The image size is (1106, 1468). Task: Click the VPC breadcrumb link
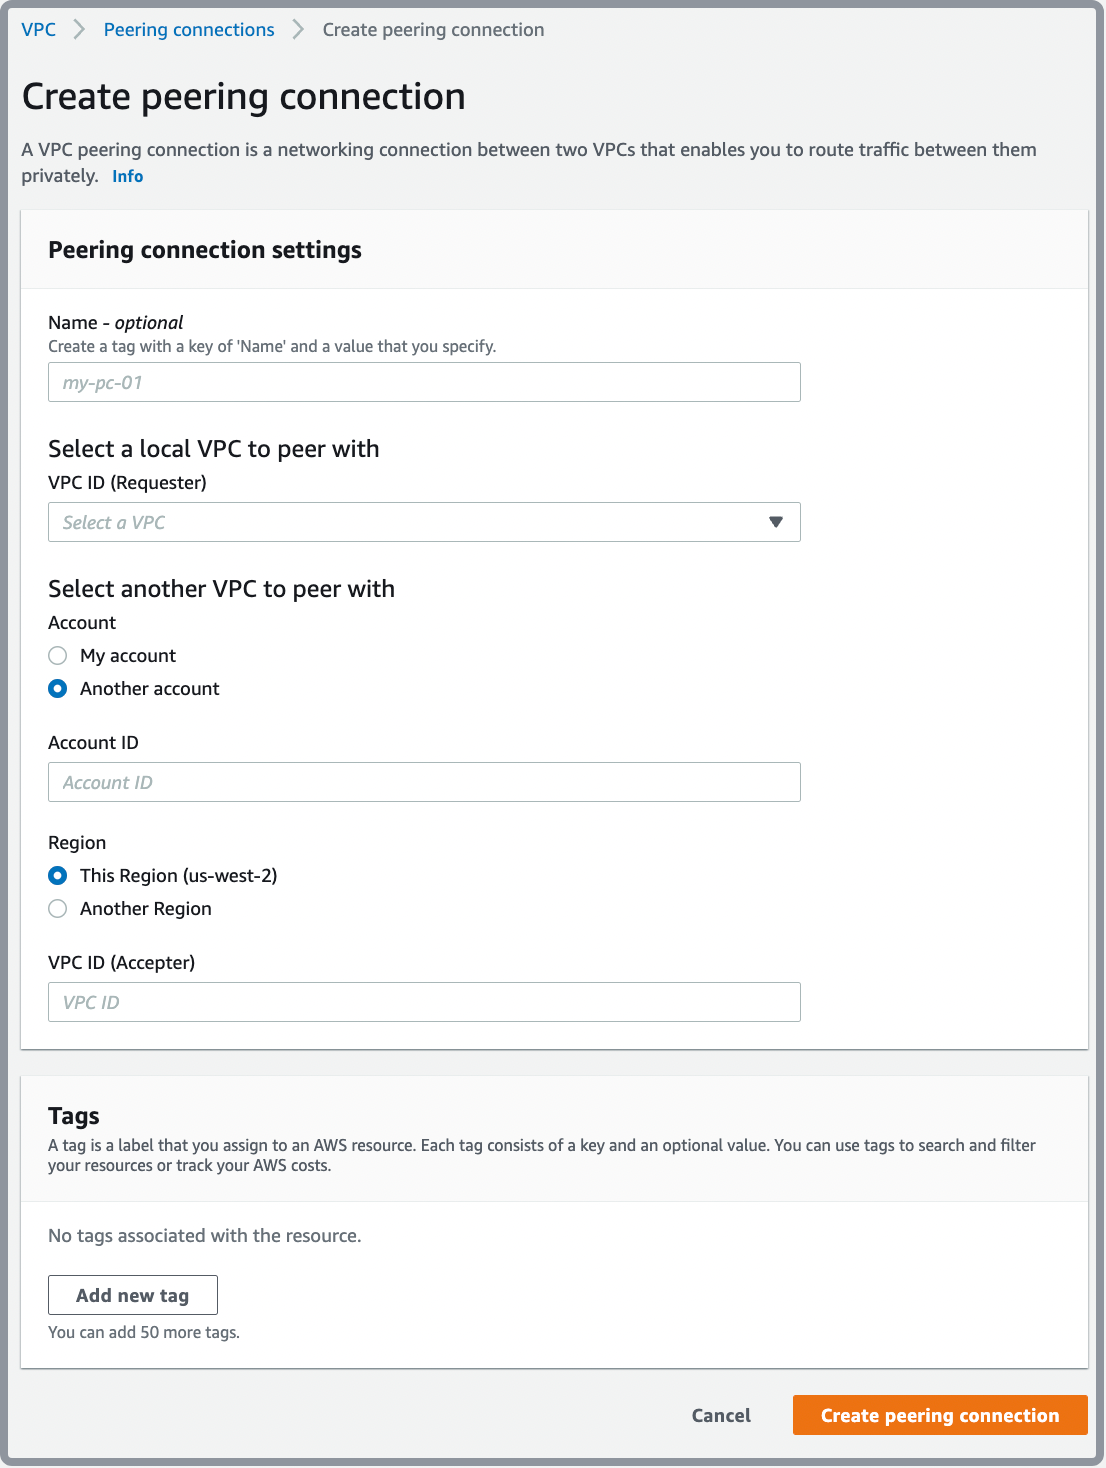[39, 30]
